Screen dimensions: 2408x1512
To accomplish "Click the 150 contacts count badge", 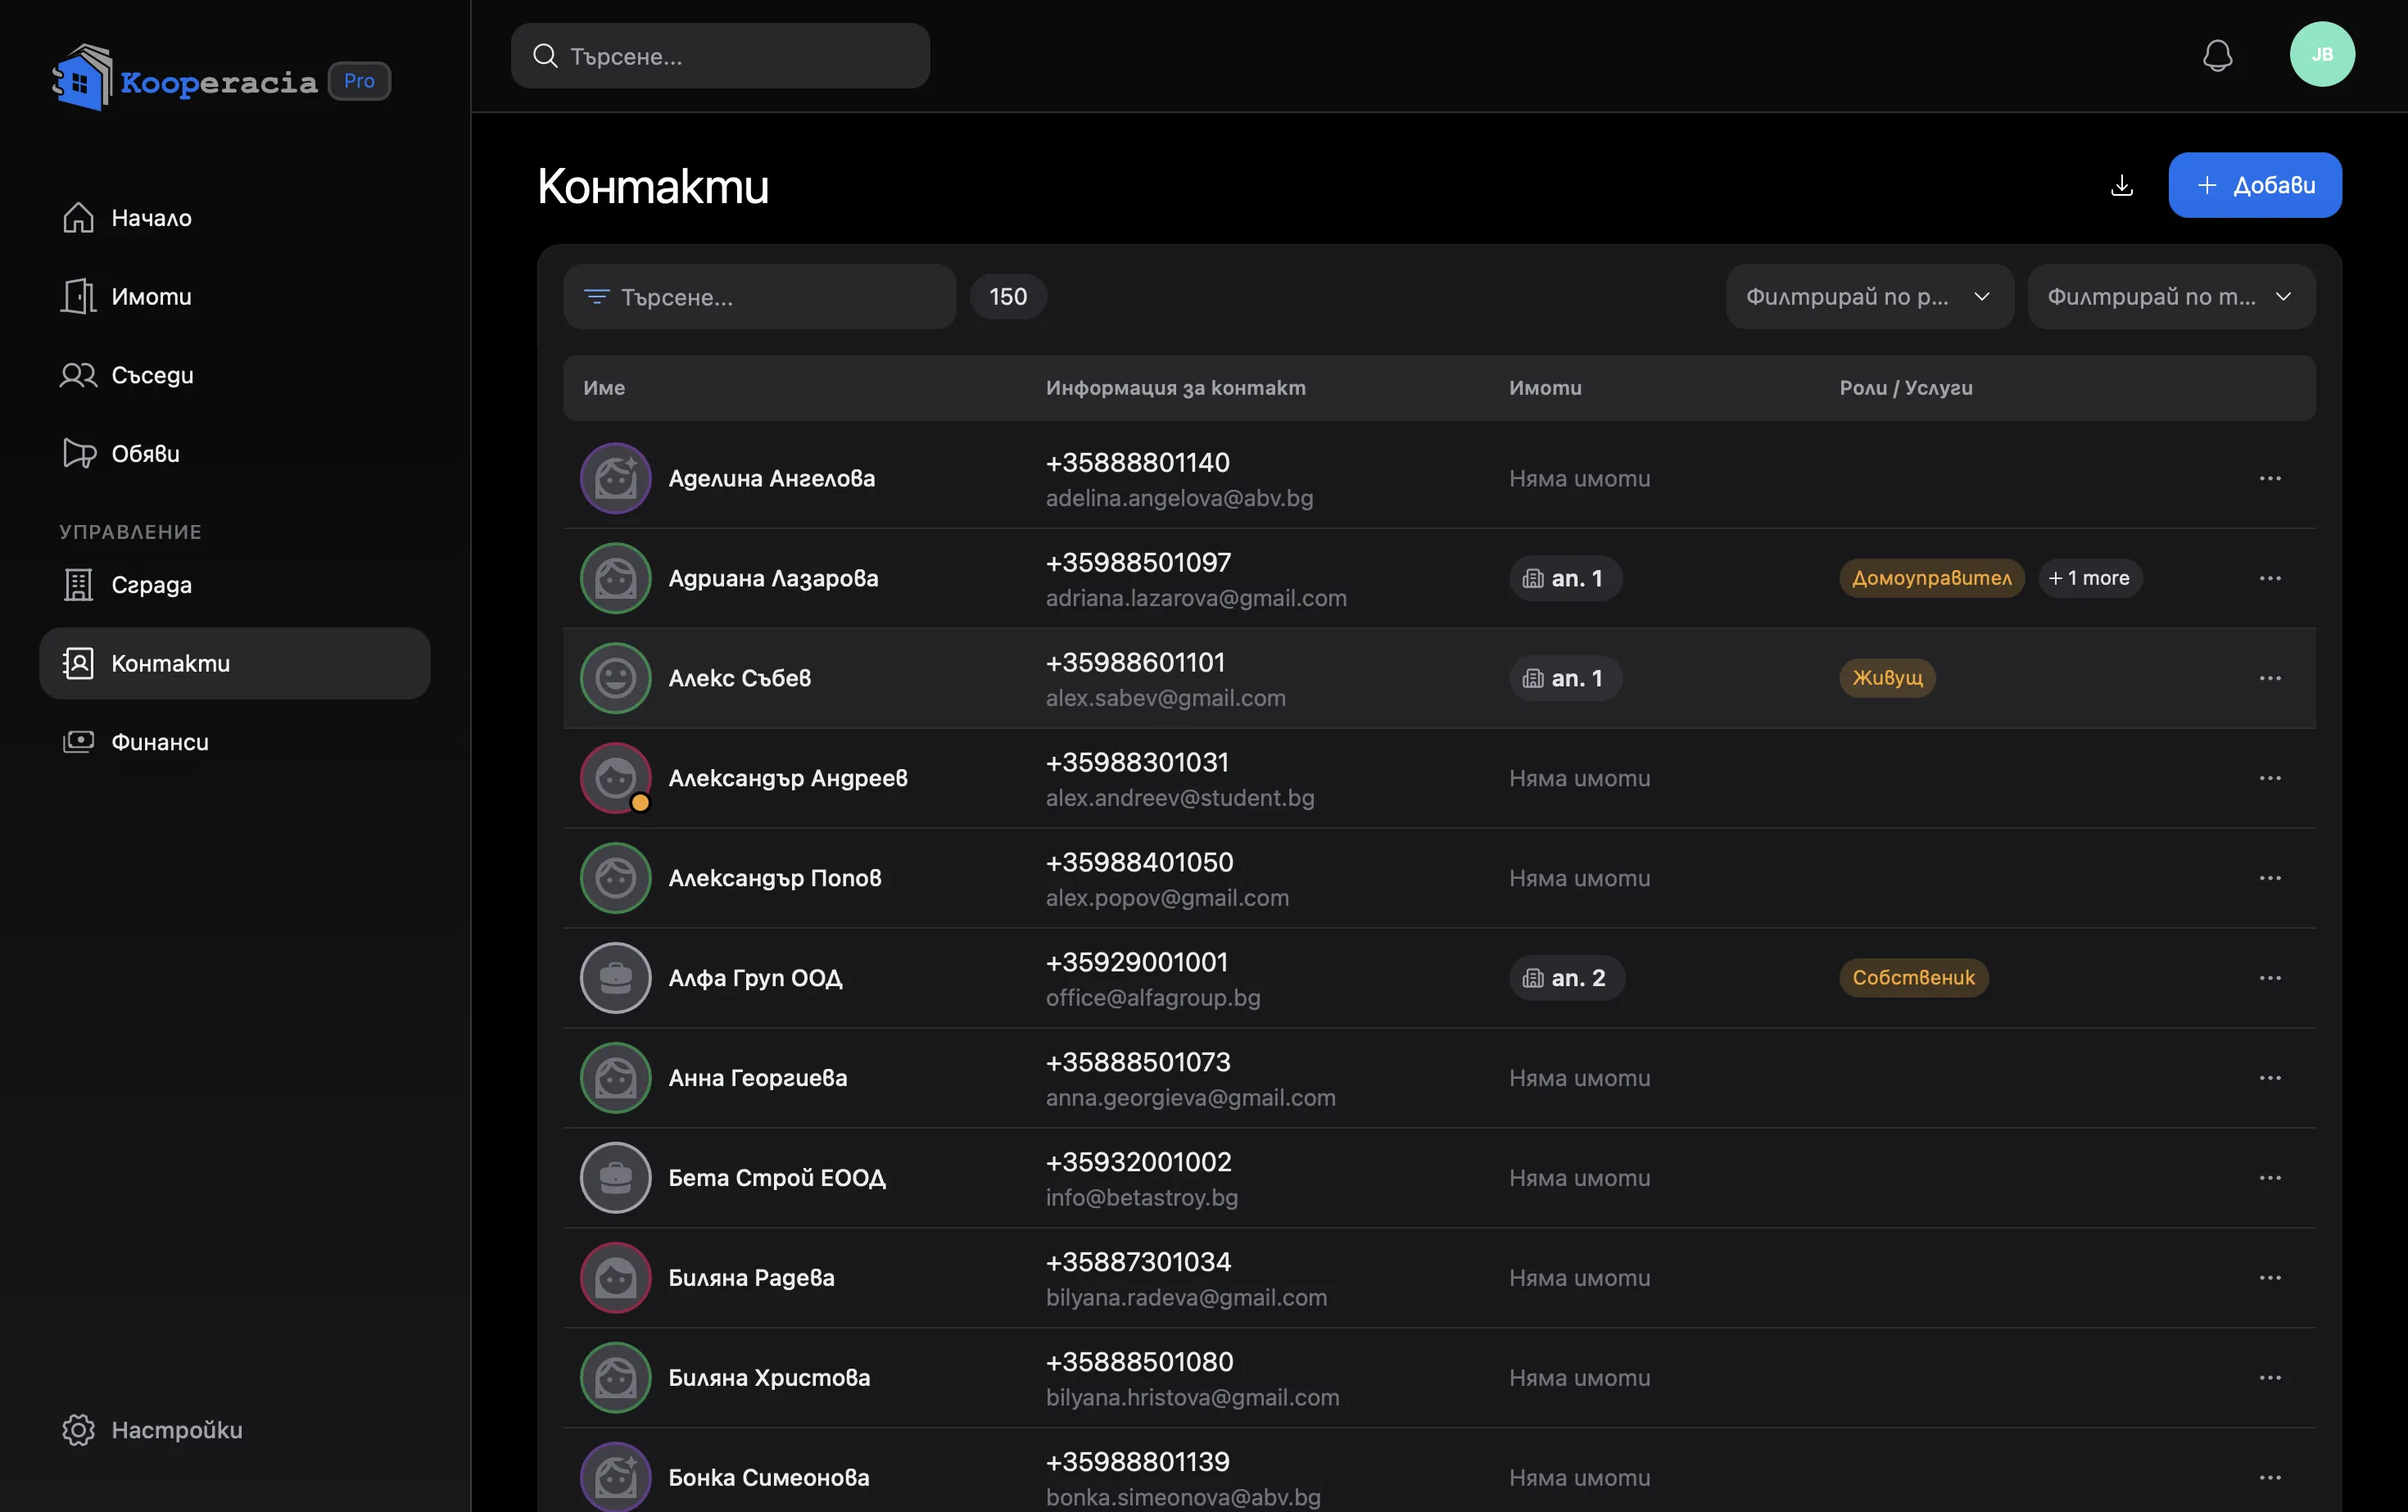I will coord(1008,297).
